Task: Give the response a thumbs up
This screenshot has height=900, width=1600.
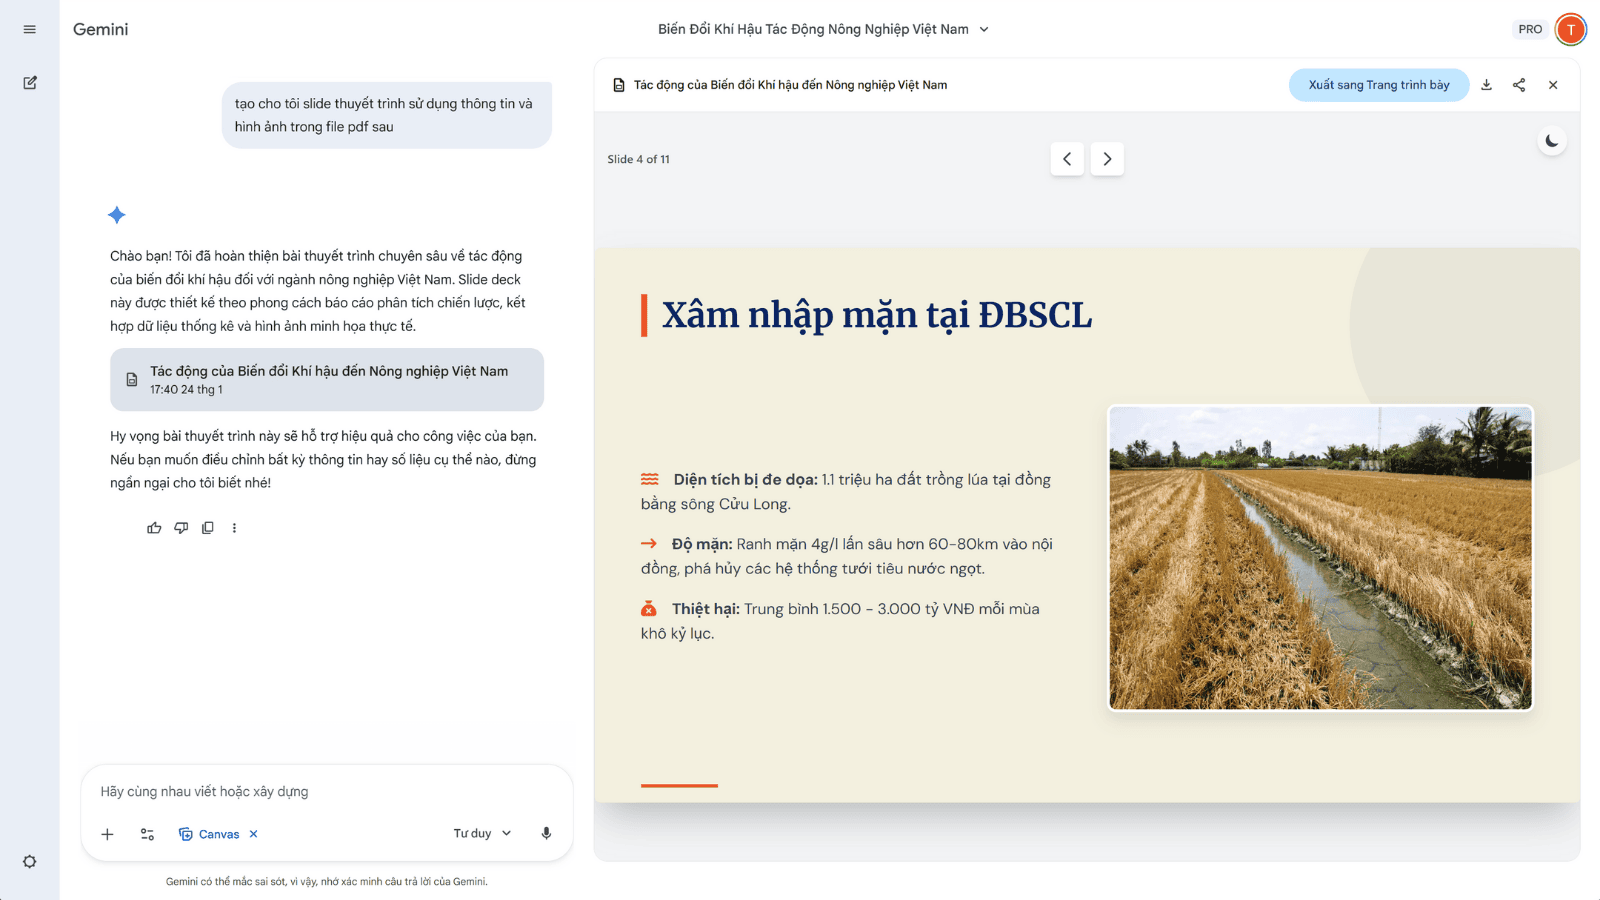Action: (154, 528)
